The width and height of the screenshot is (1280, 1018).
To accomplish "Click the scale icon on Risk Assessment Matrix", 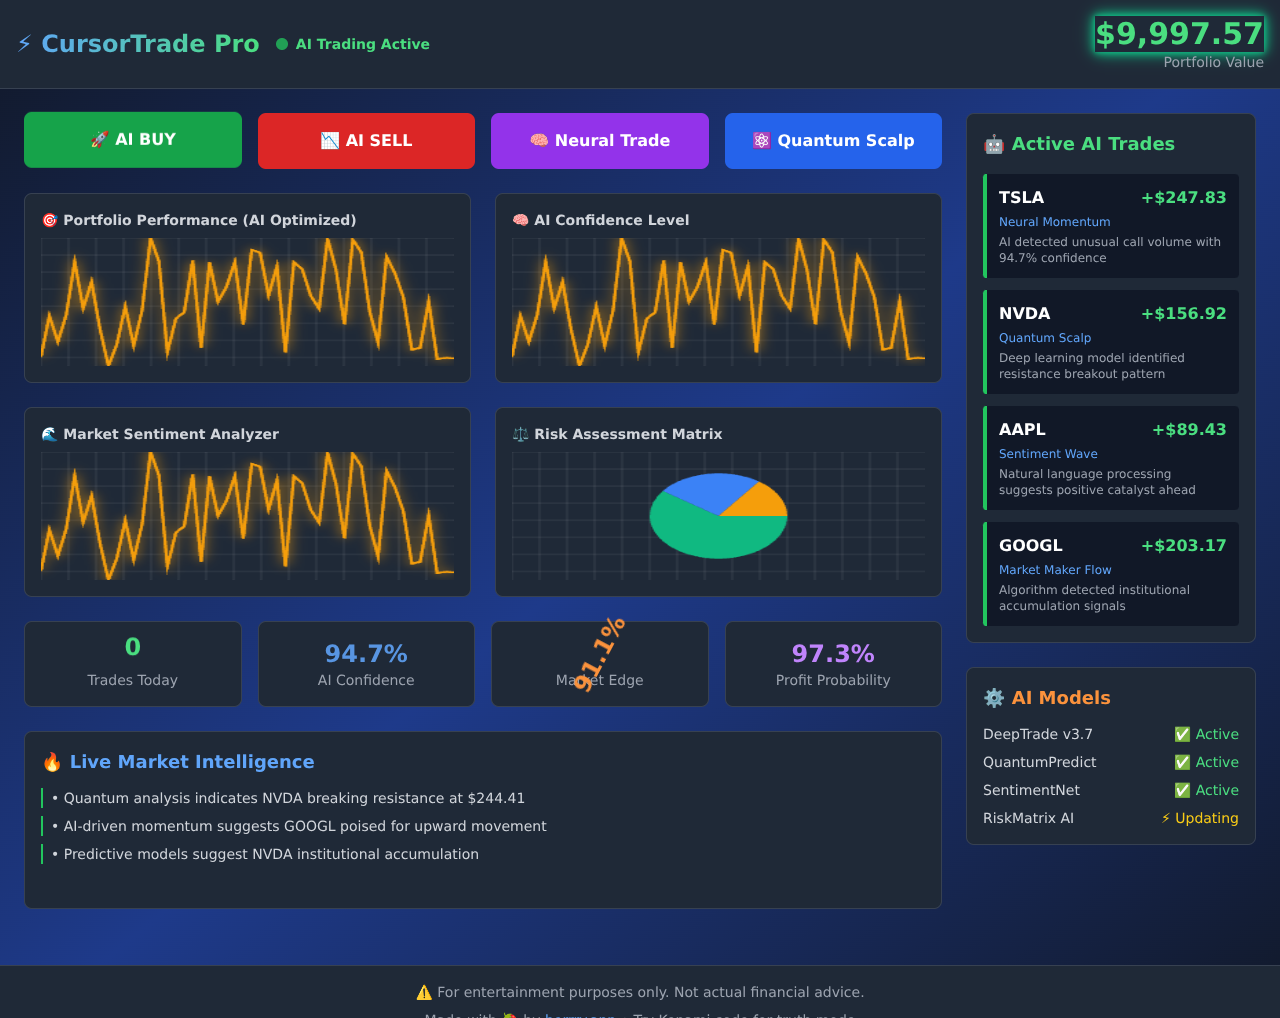I will 520,434.
